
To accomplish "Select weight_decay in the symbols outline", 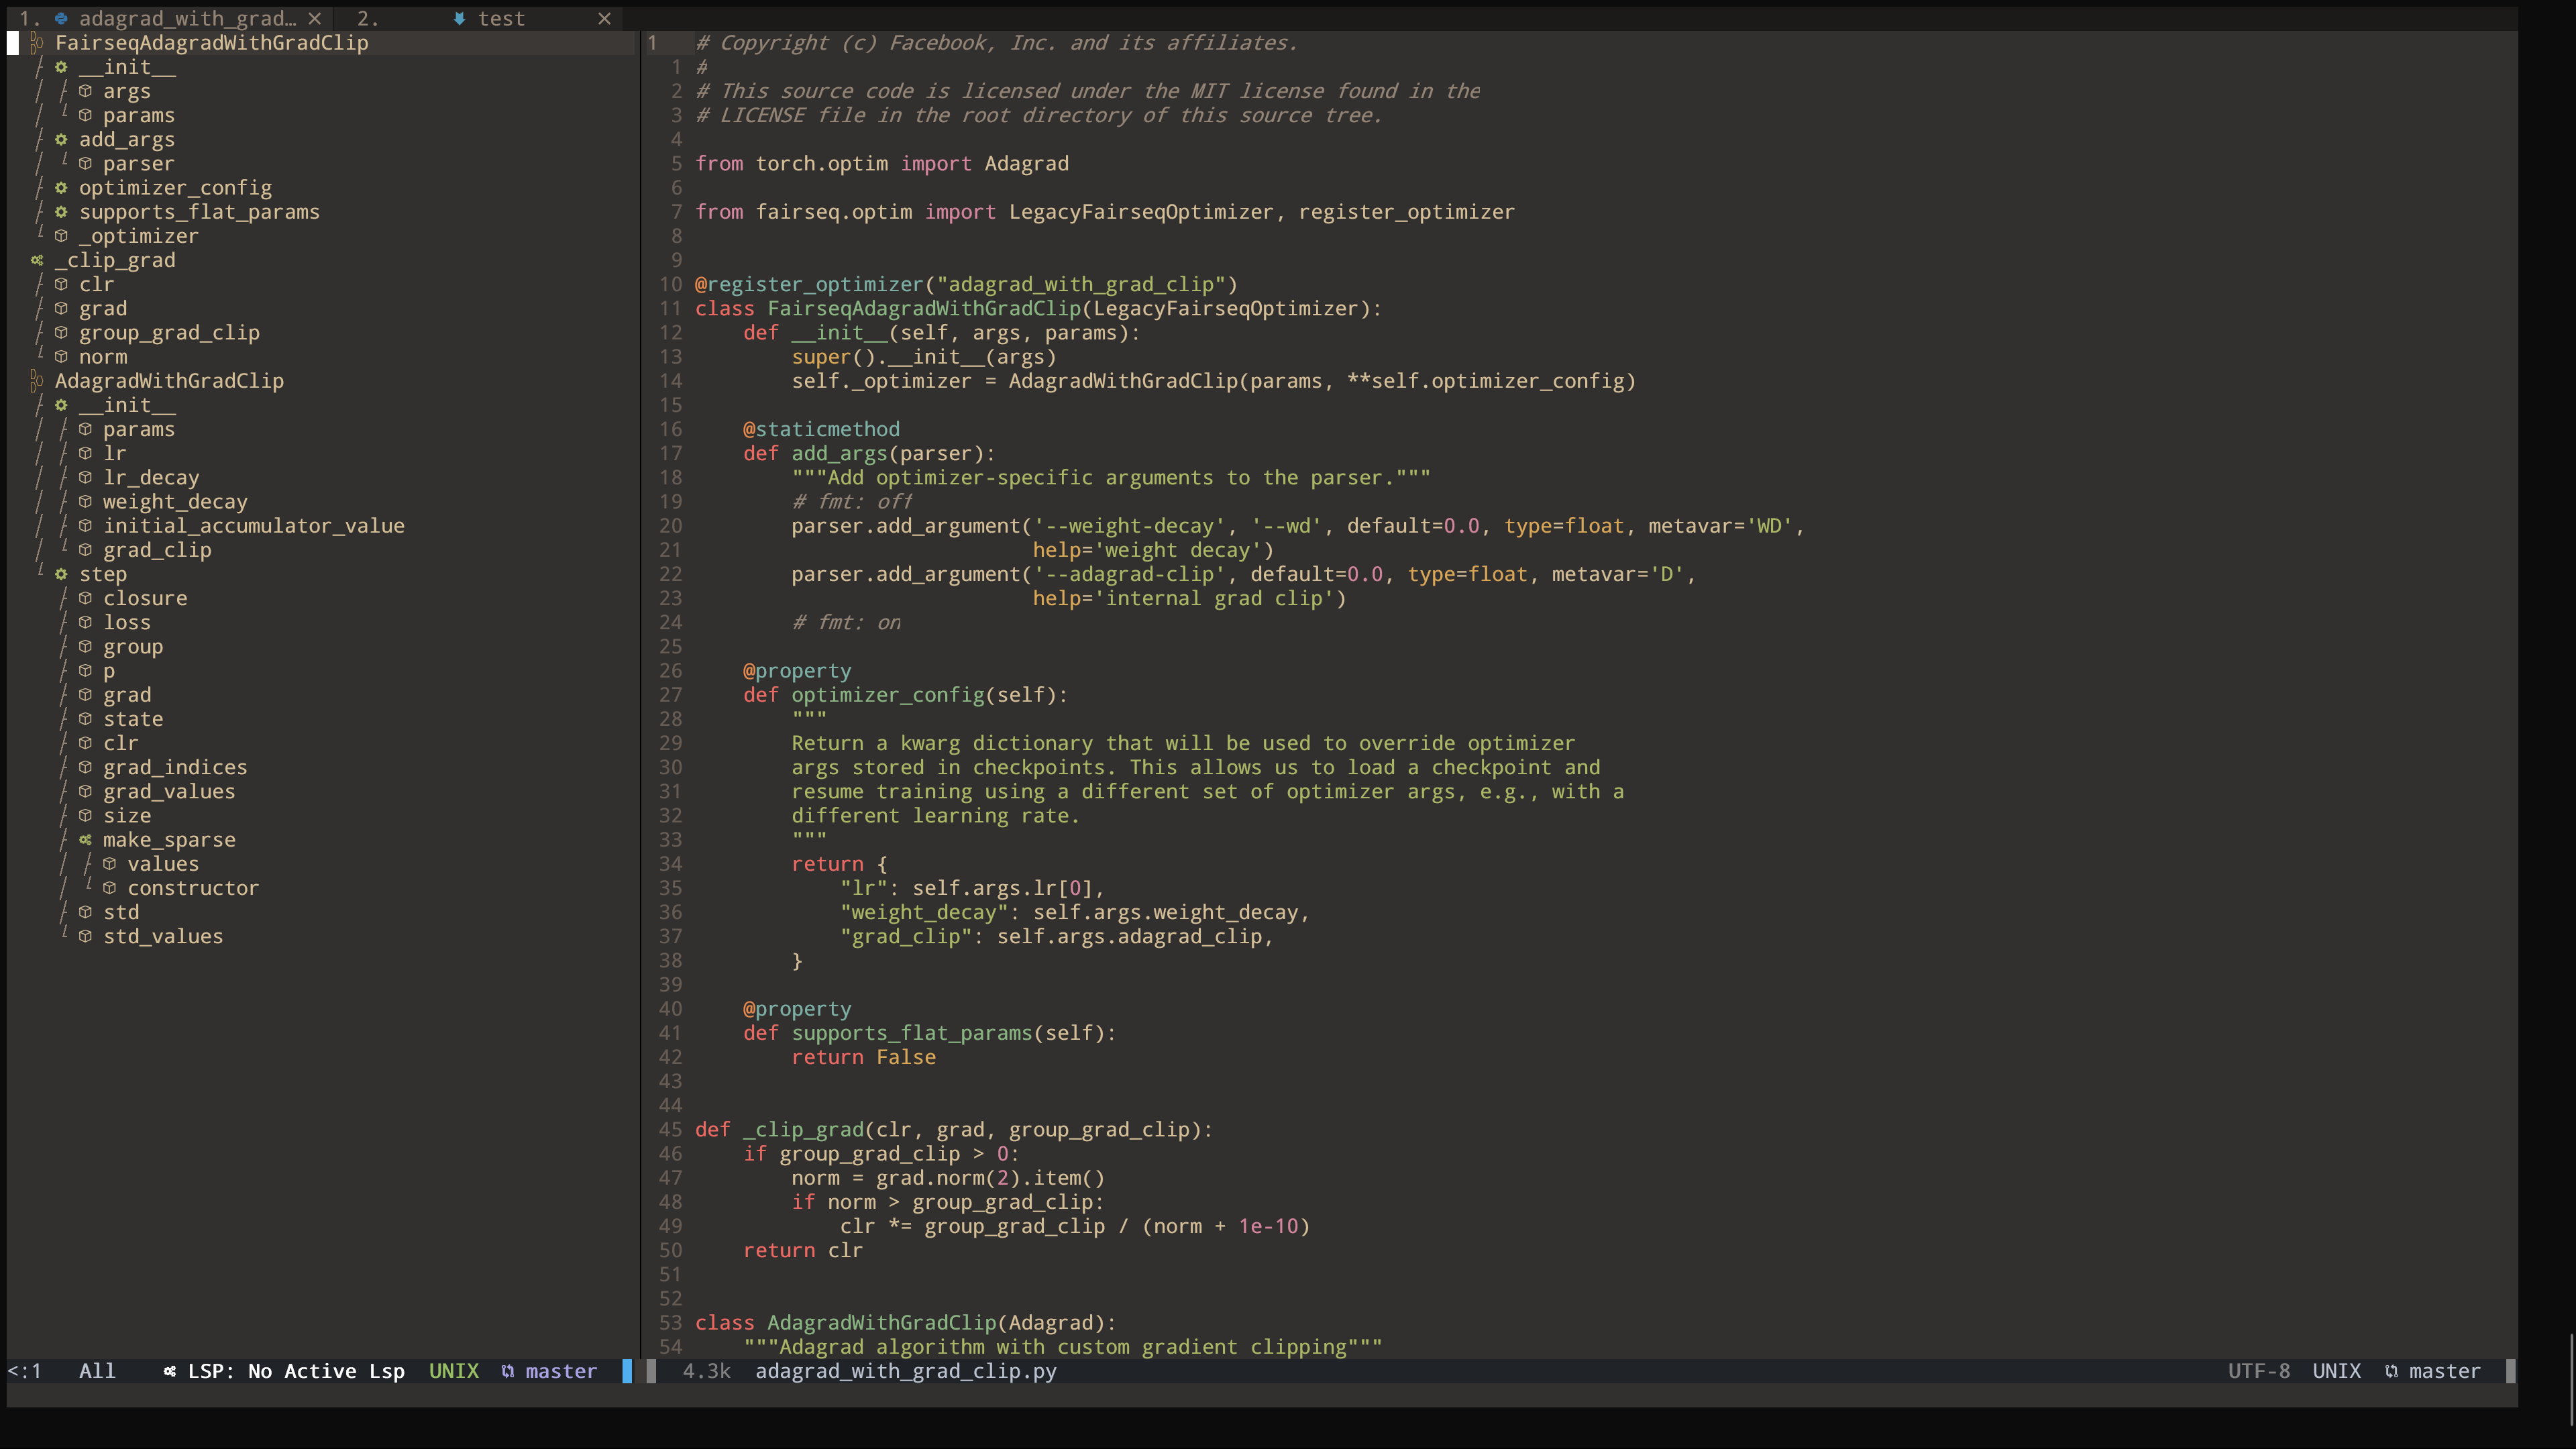I will point(175,502).
